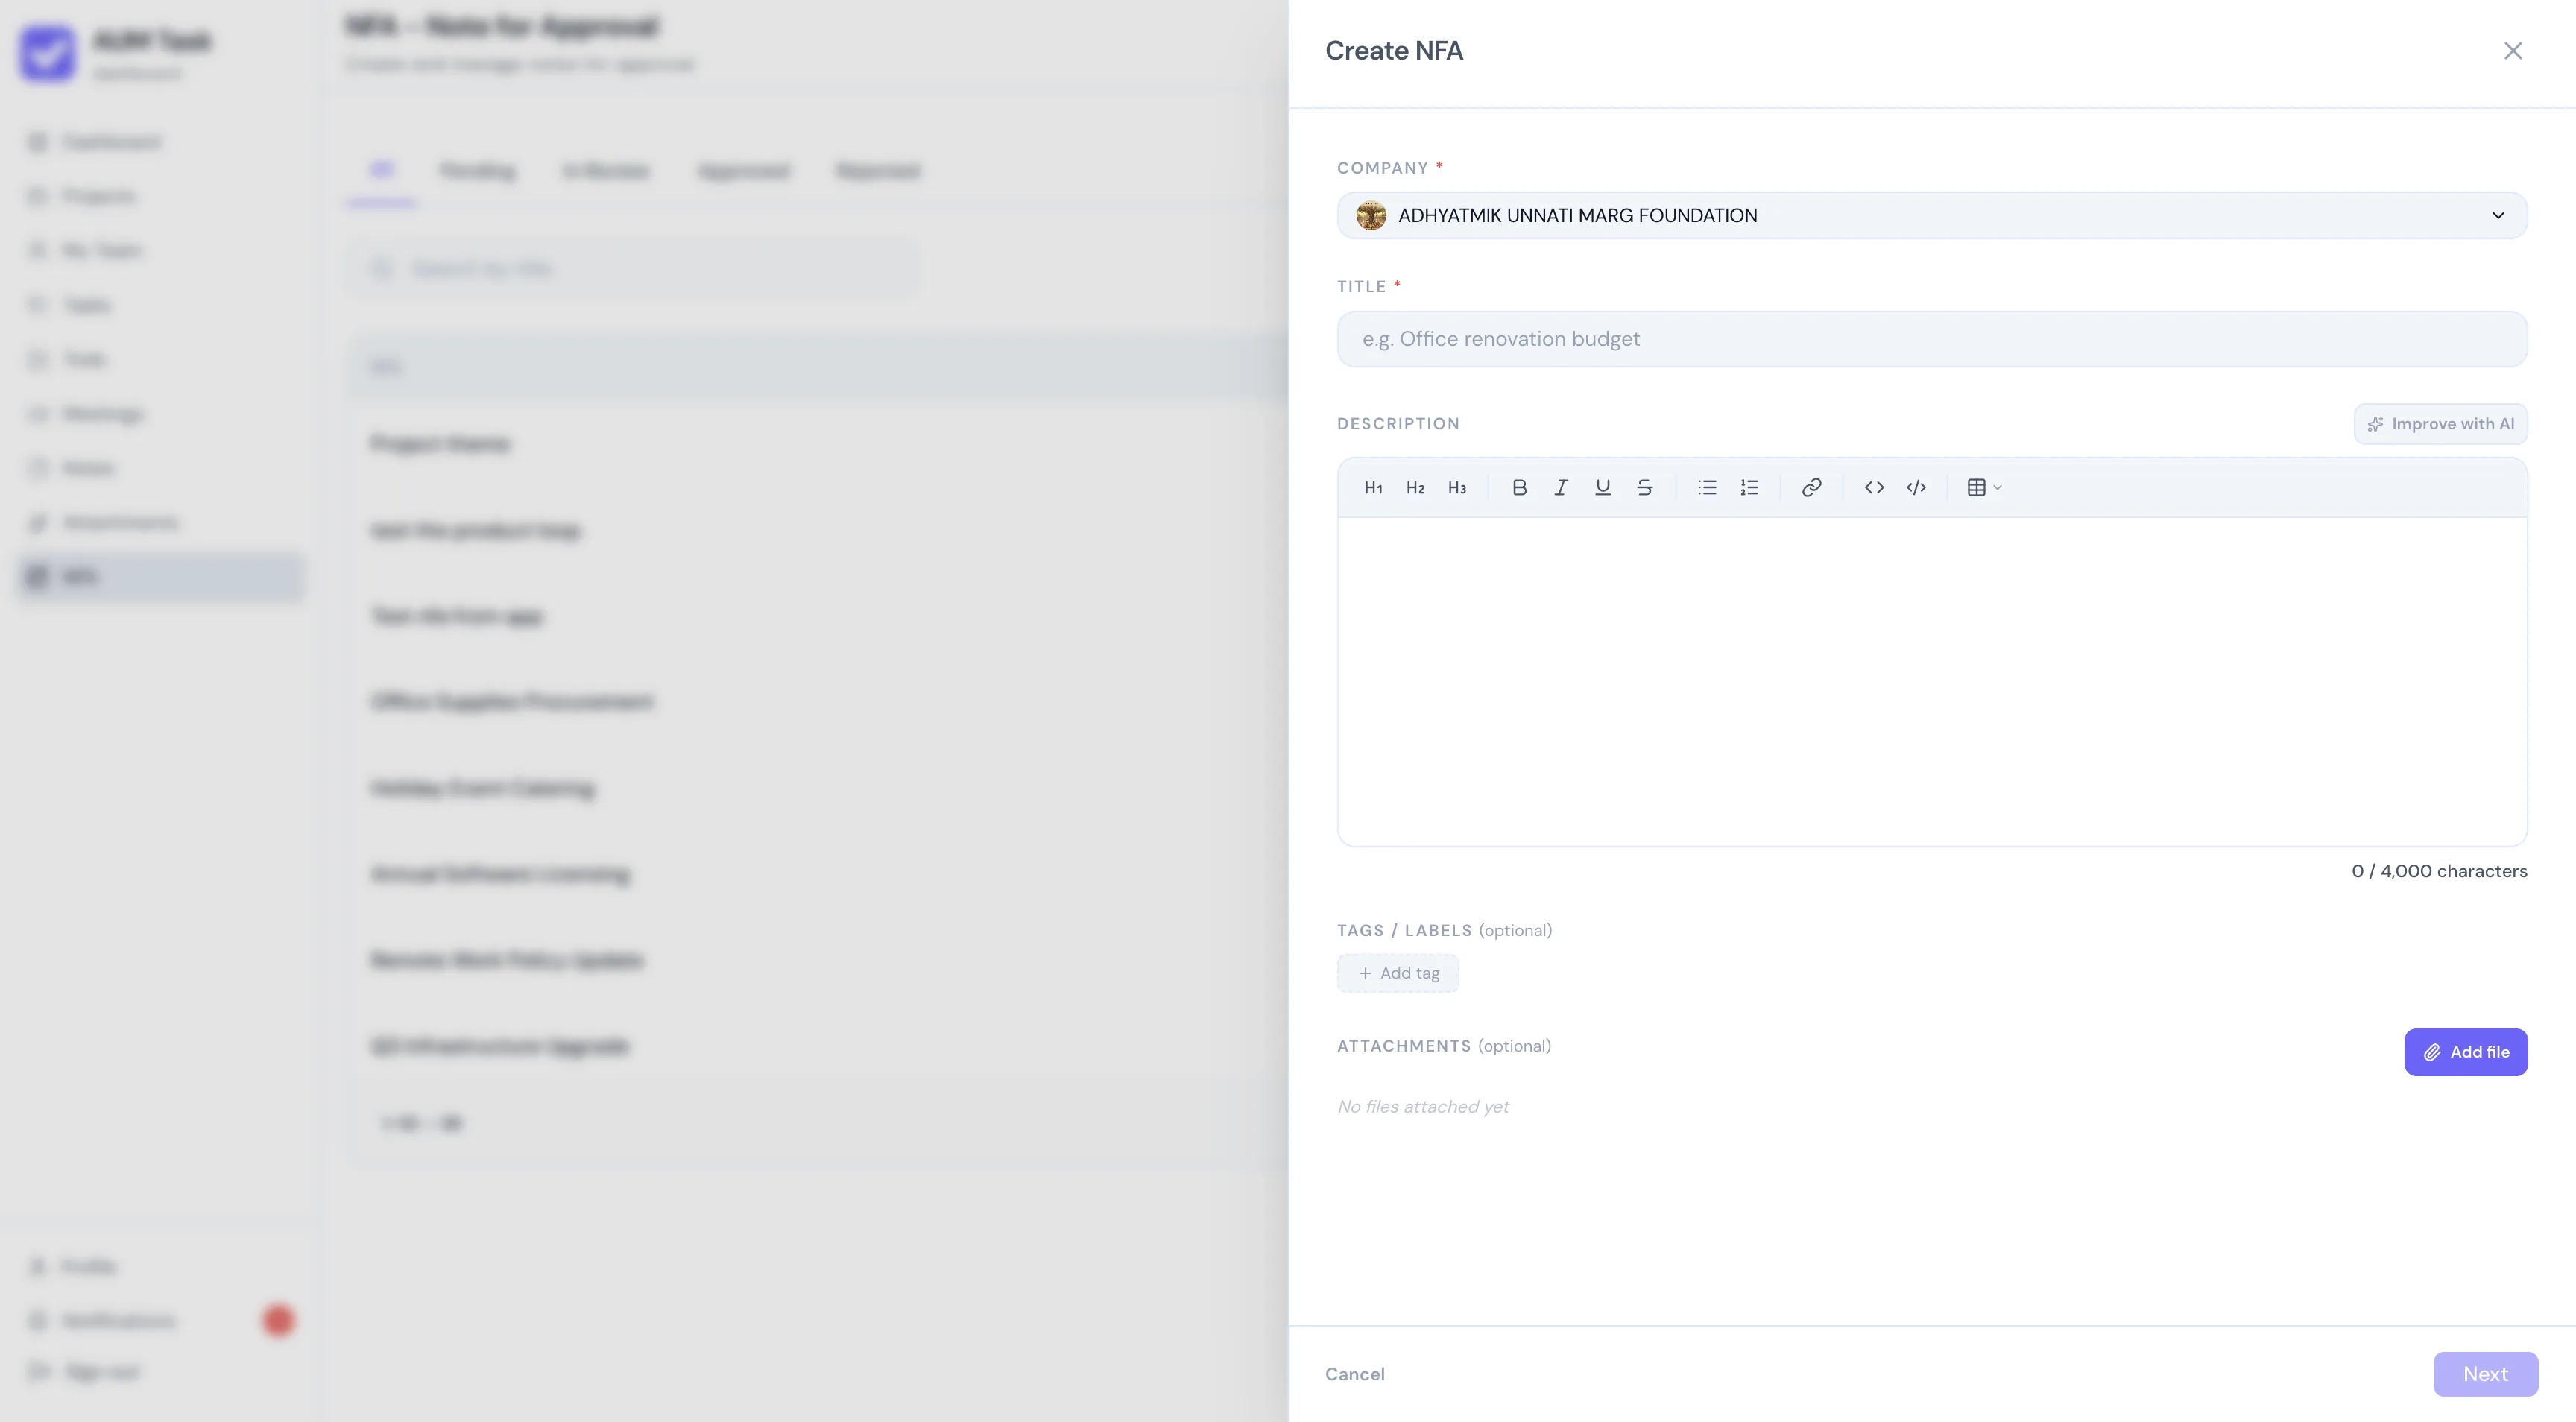Open the Company dropdown
Screen dimensions: 2576x1422
1932,216
